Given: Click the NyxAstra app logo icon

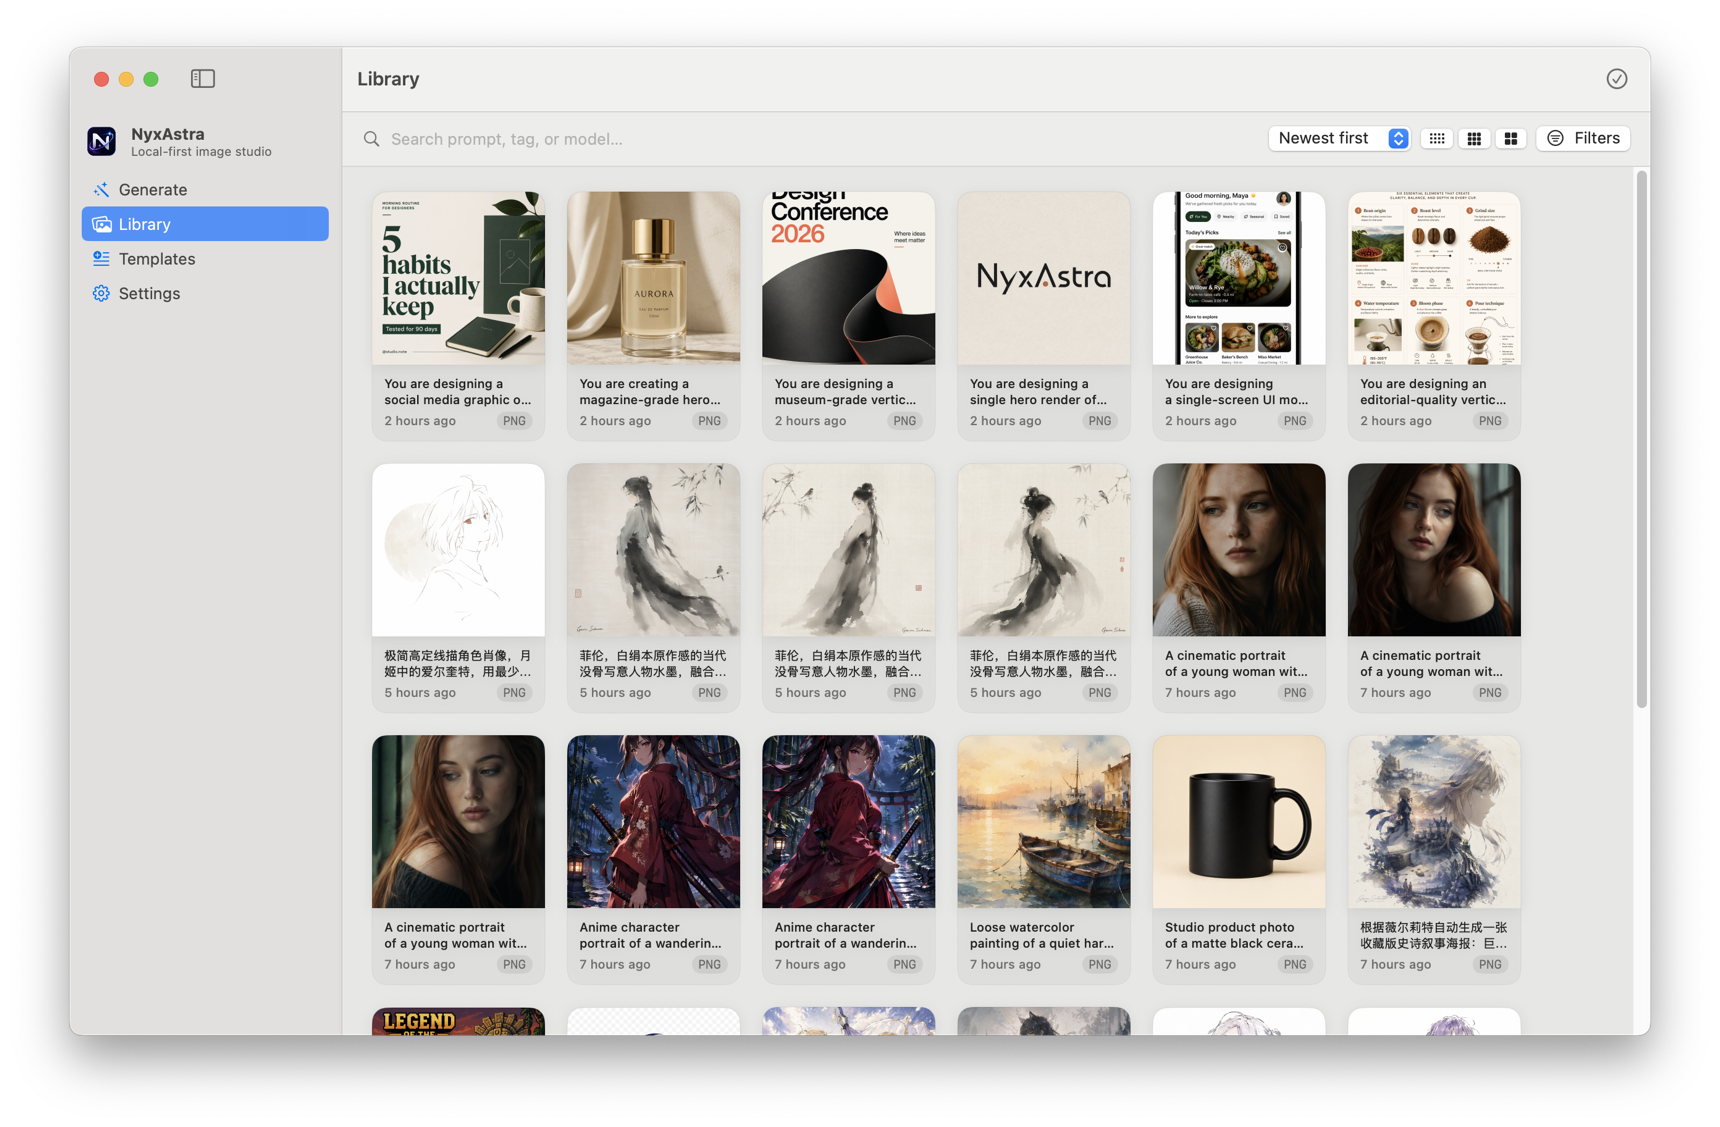Looking at the screenshot, I should click(101, 141).
